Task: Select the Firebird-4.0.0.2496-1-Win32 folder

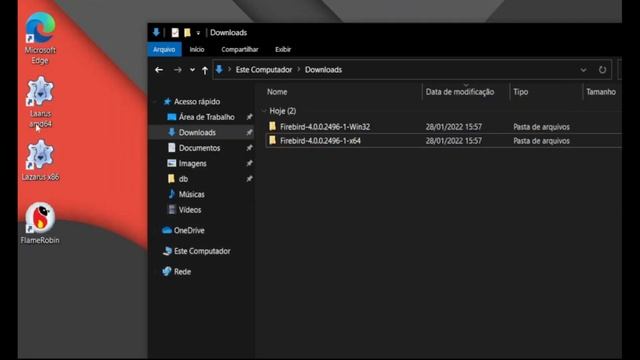Action: point(325,127)
